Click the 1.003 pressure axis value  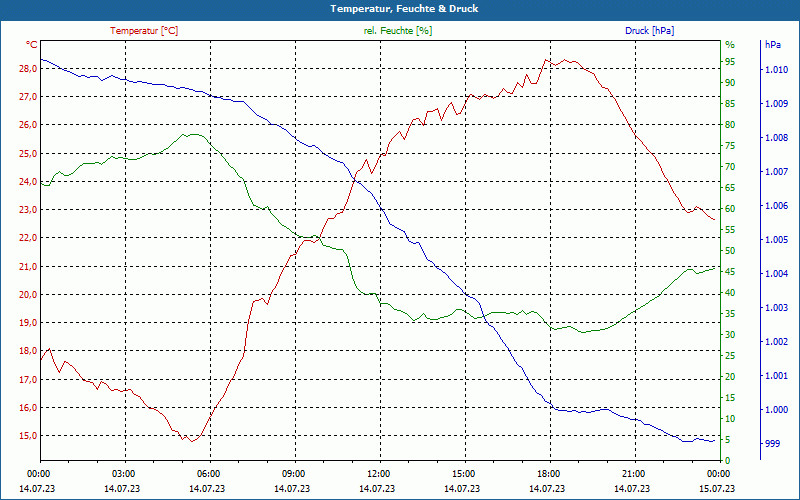coord(777,308)
